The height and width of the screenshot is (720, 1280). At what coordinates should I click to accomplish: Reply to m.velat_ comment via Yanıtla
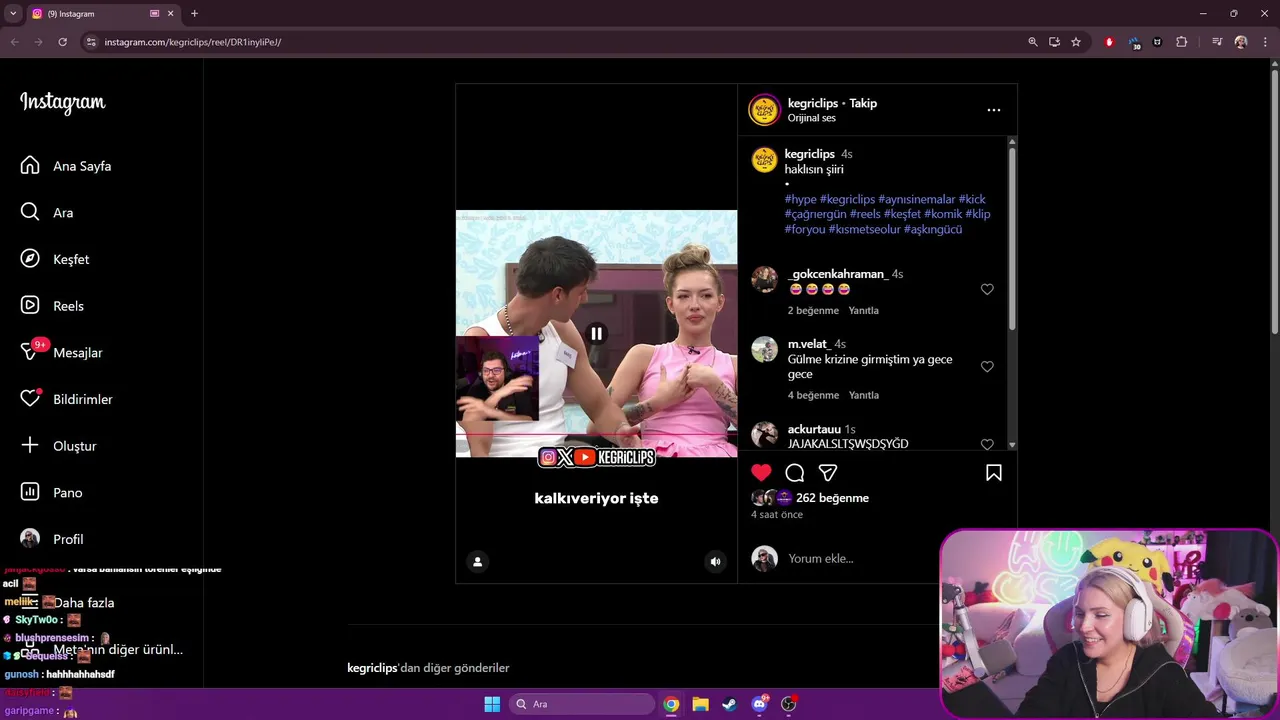(x=864, y=395)
